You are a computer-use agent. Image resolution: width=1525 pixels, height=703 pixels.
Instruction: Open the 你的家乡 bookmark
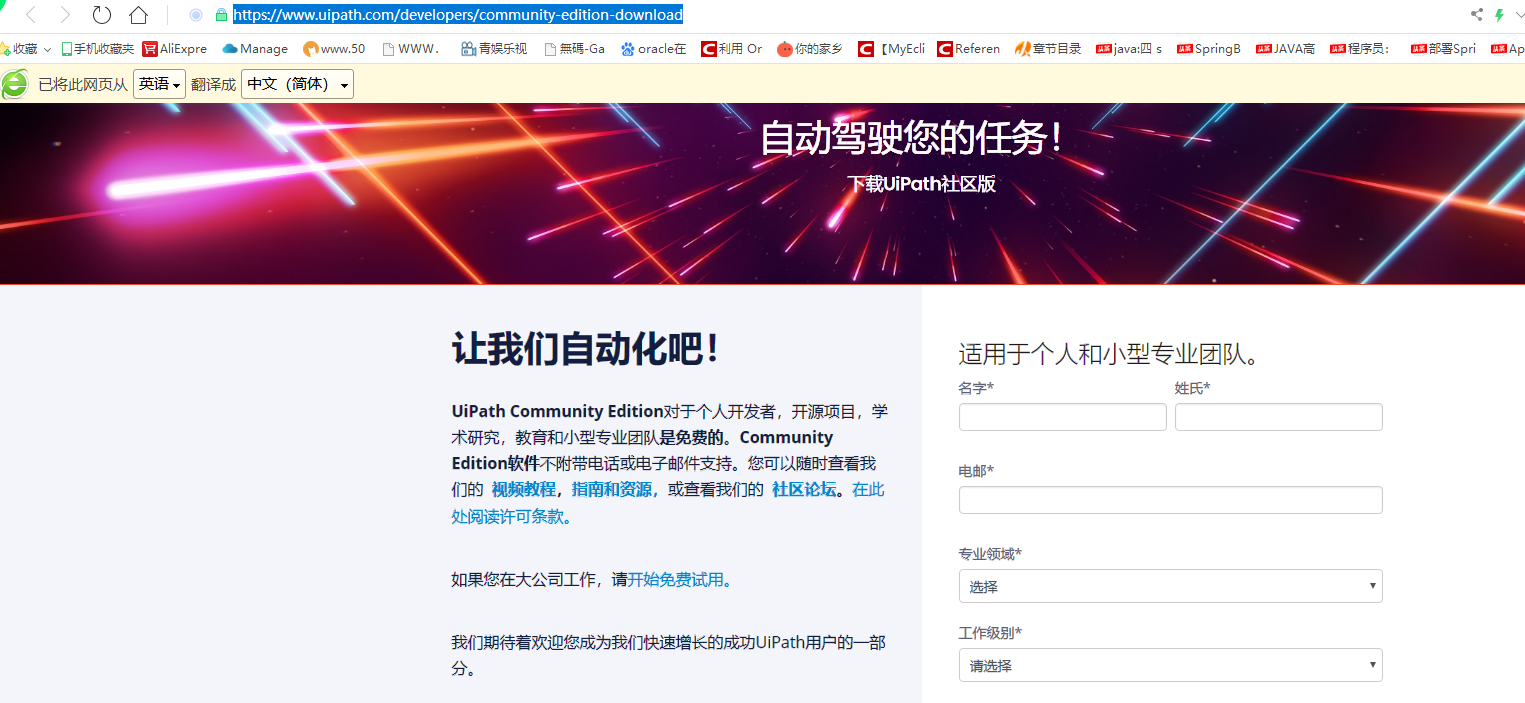coord(809,48)
